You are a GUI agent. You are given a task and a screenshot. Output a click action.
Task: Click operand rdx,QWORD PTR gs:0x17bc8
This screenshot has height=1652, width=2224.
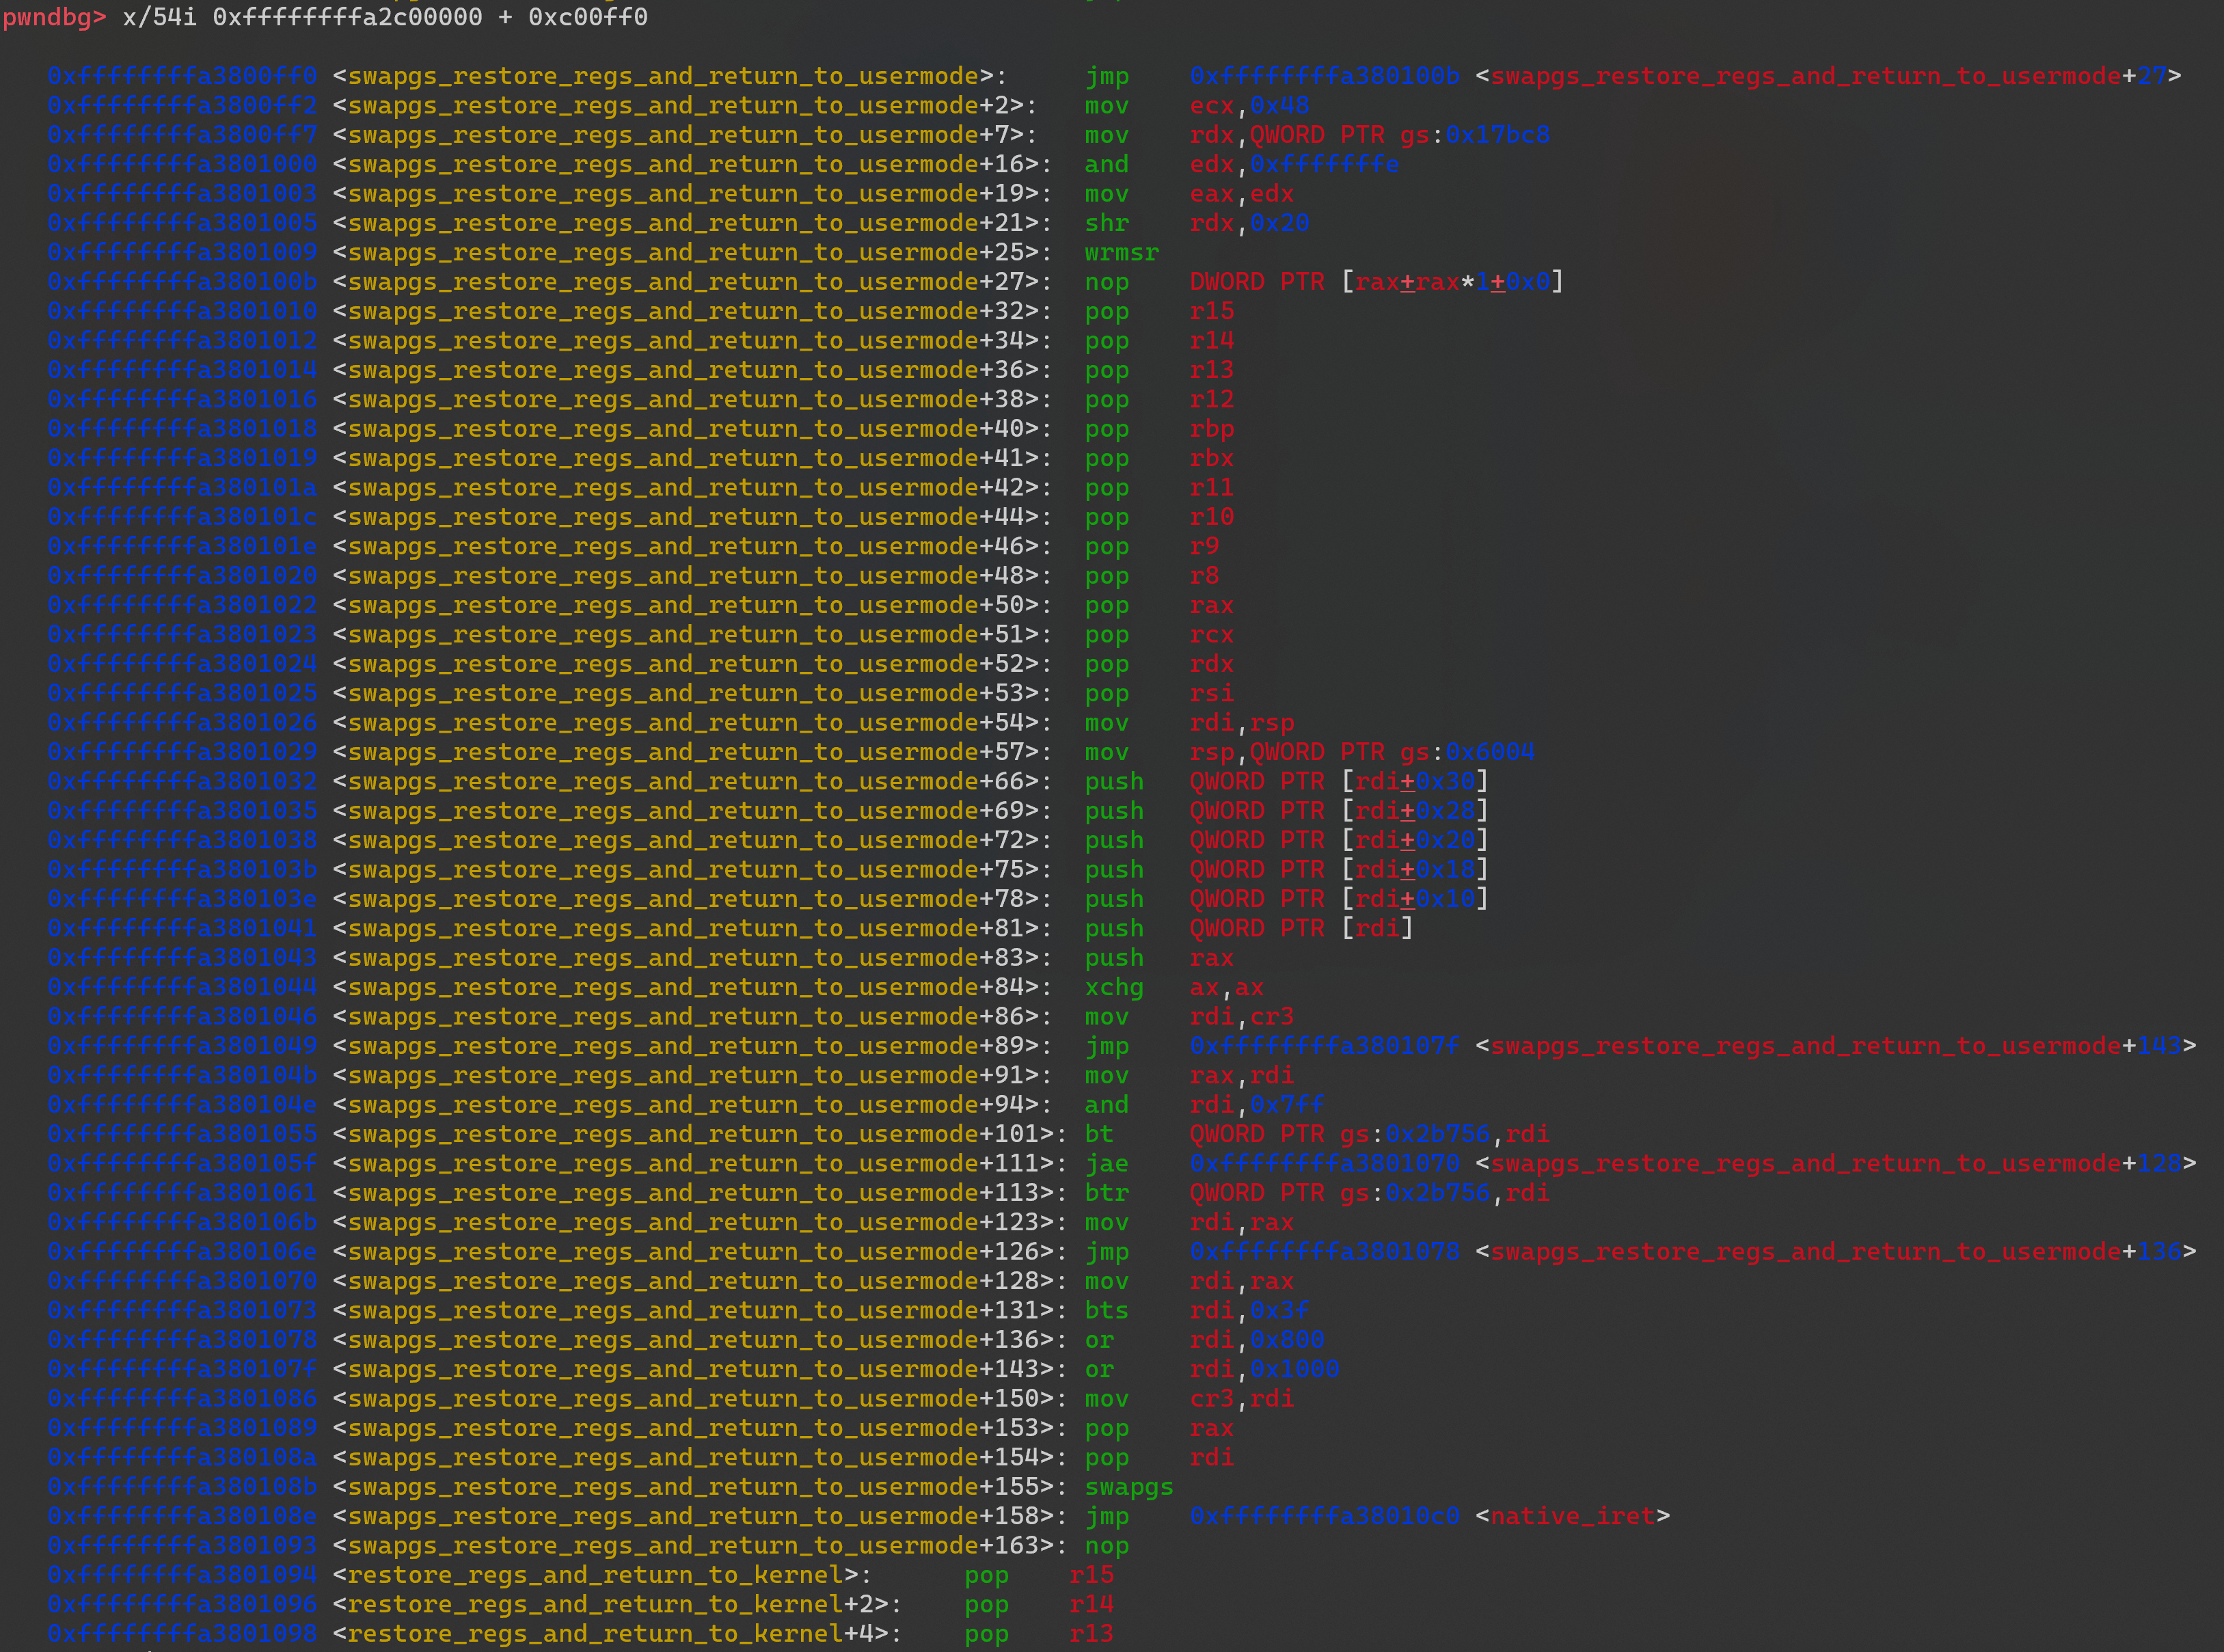point(1369,135)
